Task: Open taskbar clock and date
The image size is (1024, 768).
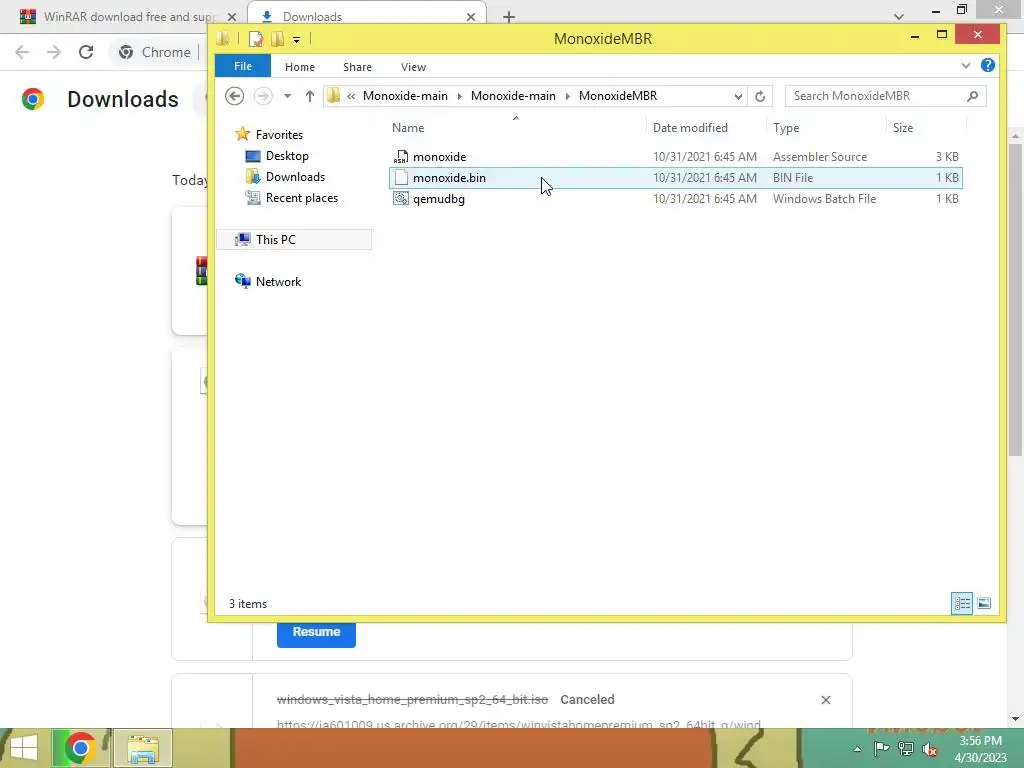Action: pos(980,749)
